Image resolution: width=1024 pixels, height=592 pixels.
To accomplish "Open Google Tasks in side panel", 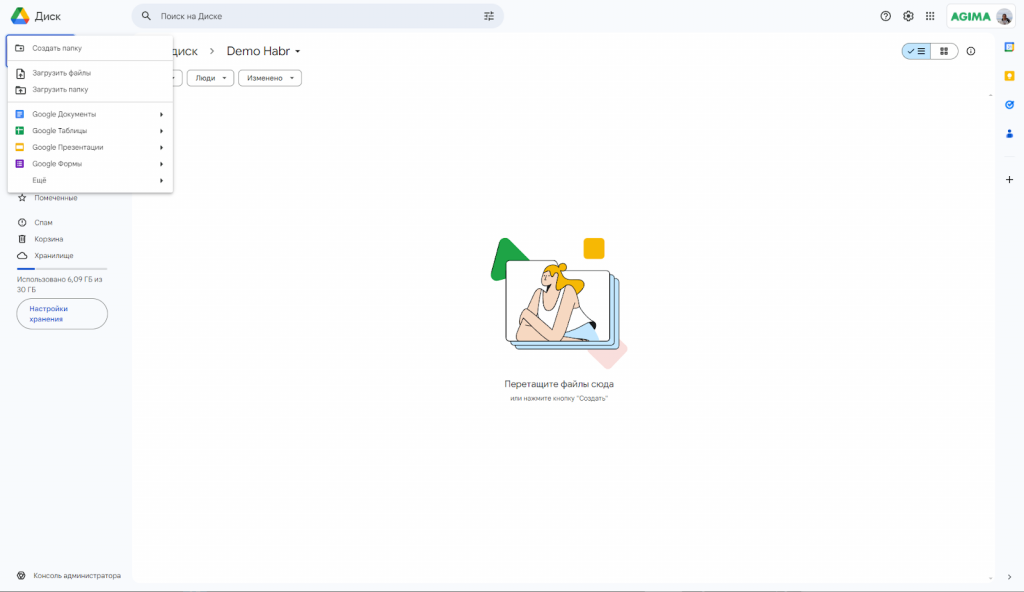I will pos(1009,104).
